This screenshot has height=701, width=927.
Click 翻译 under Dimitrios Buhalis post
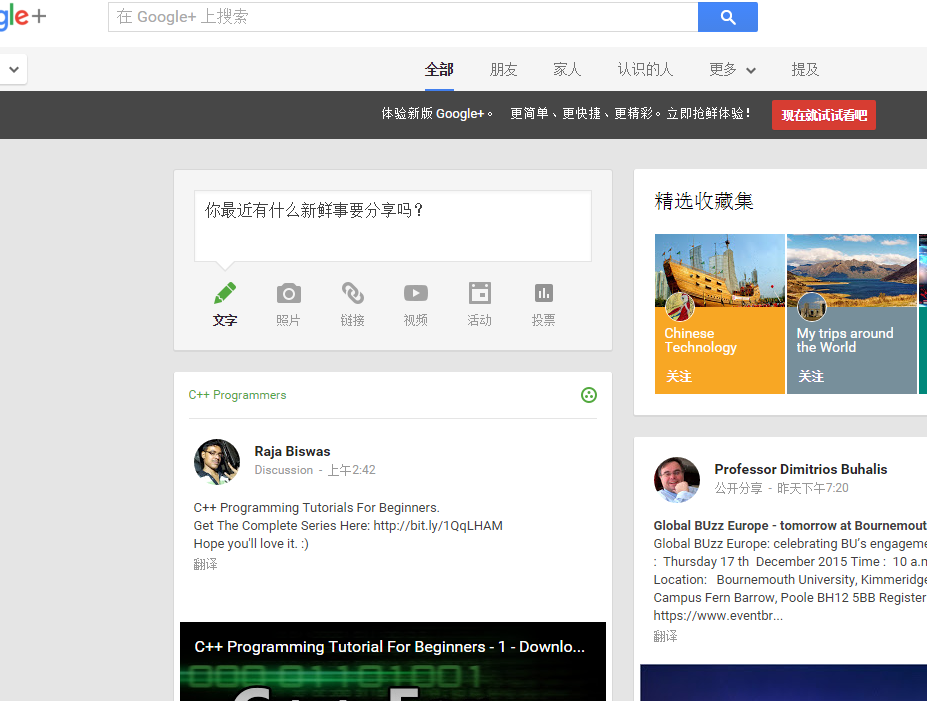pyautogui.click(x=666, y=637)
